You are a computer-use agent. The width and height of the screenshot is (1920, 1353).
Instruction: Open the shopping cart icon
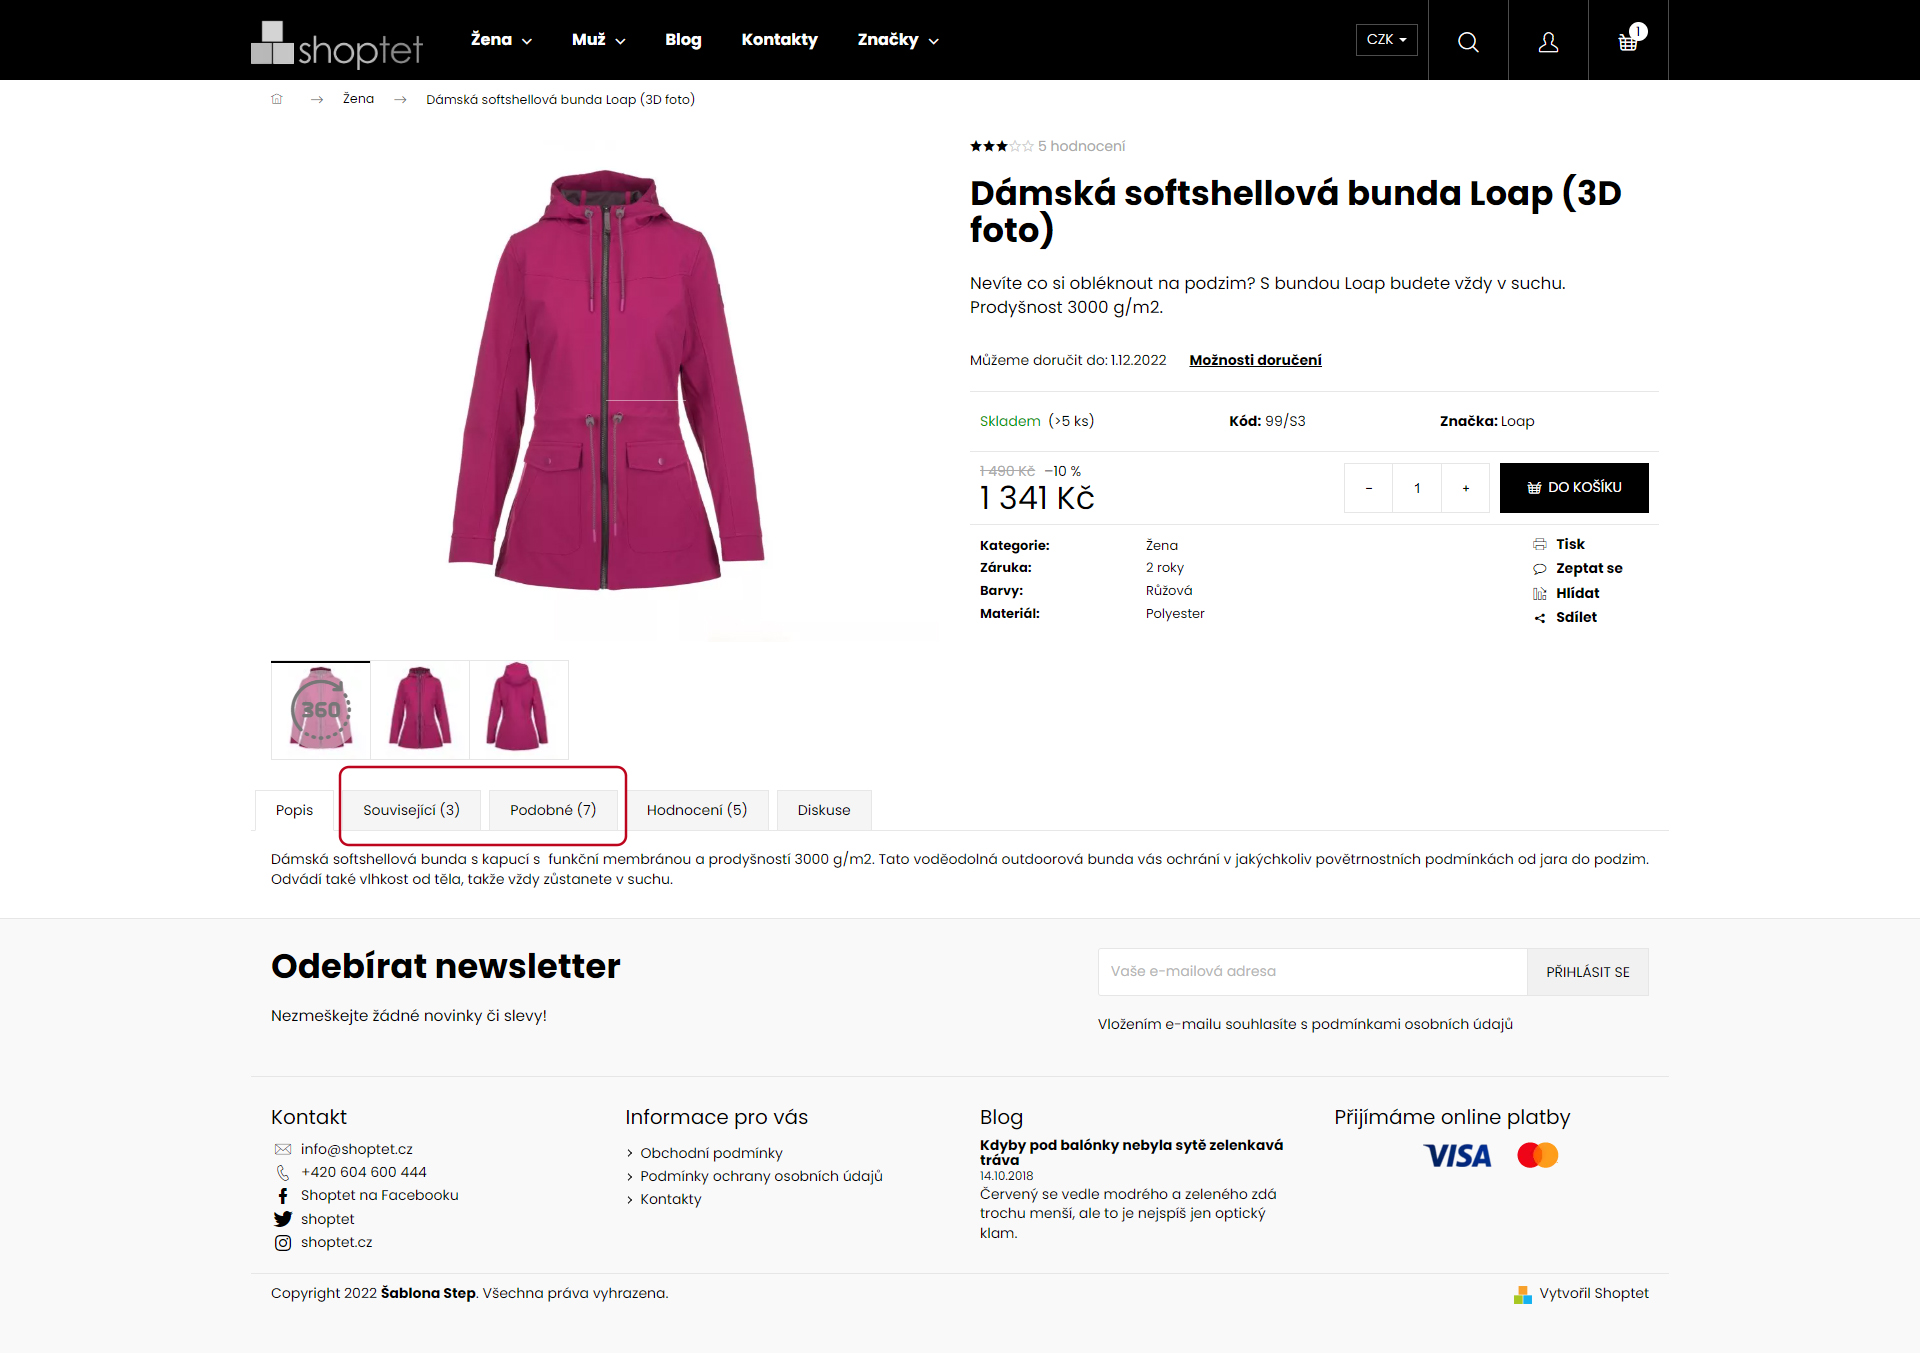click(x=1628, y=40)
